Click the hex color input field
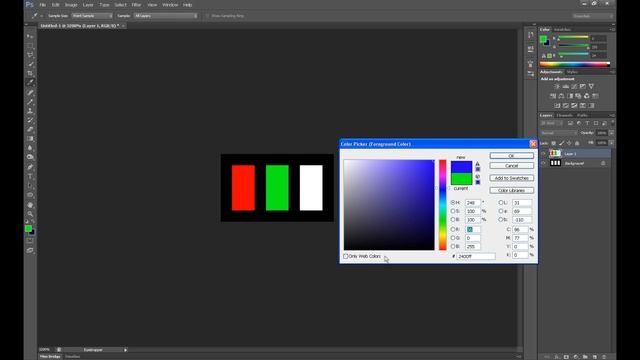This screenshot has height=360, width=640. tap(476, 256)
